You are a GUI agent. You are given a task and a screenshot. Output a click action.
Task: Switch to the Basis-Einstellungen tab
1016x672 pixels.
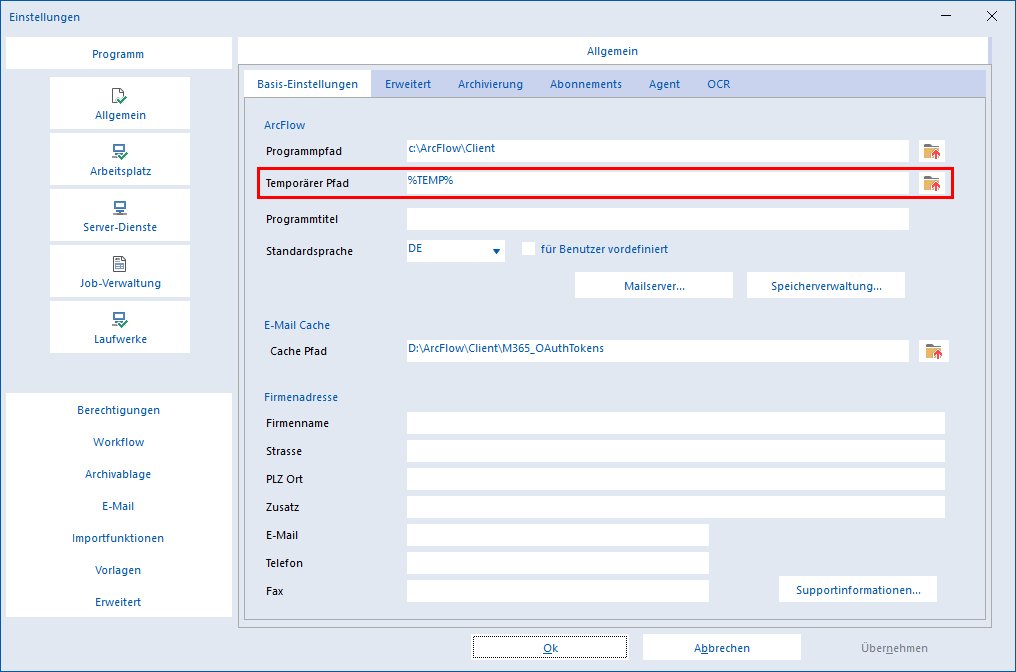click(x=307, y=84)
